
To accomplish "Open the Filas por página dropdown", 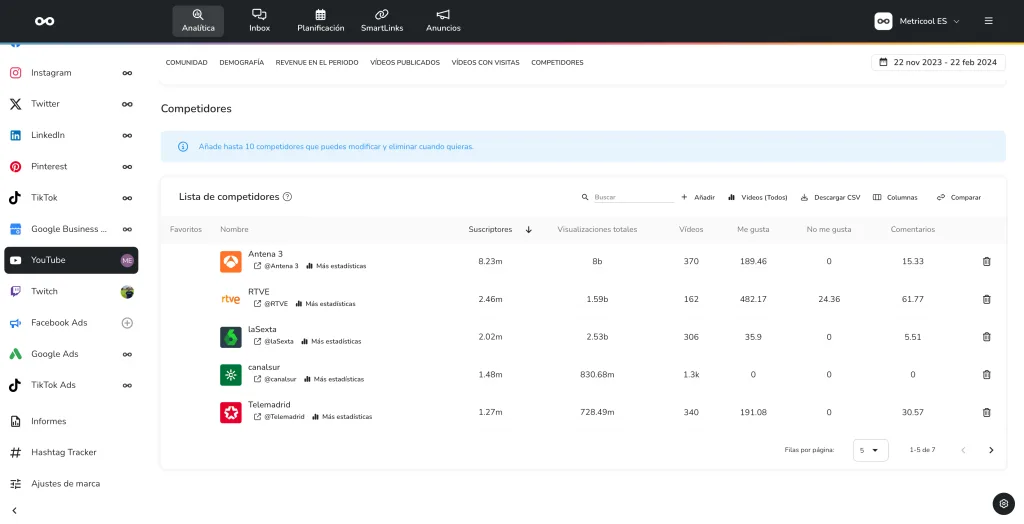I will click(x=871, y=450).
